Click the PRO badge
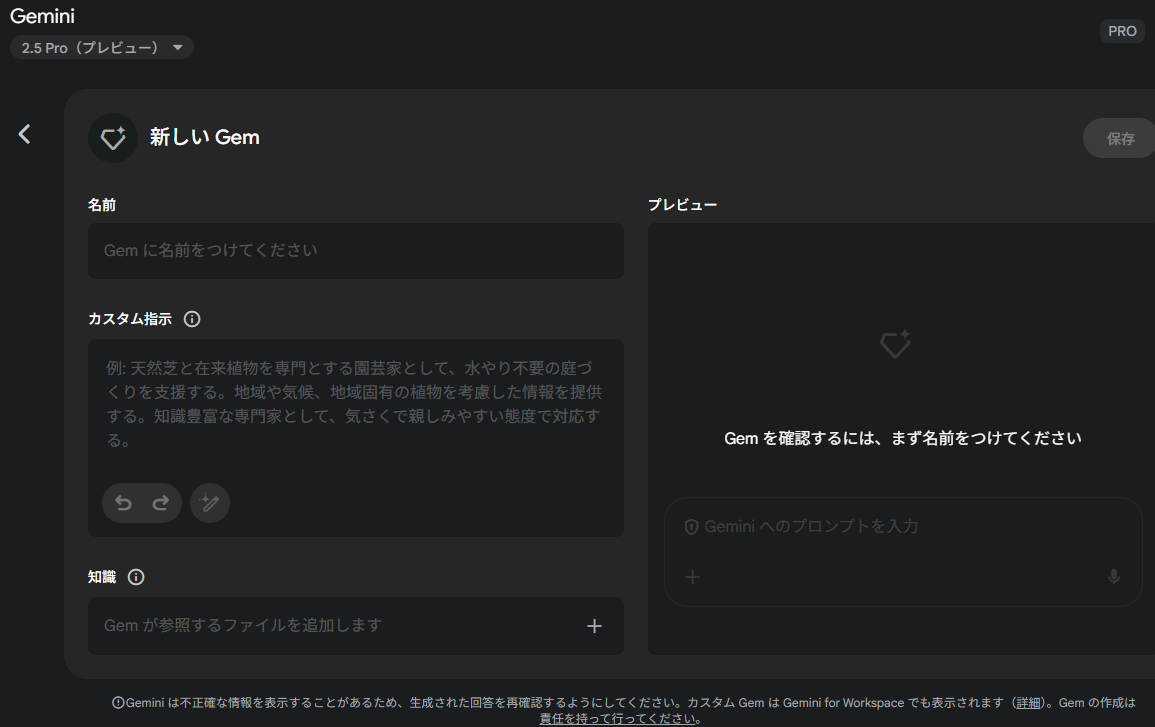The image size is (1155, 727). (x=1122, y=31)
